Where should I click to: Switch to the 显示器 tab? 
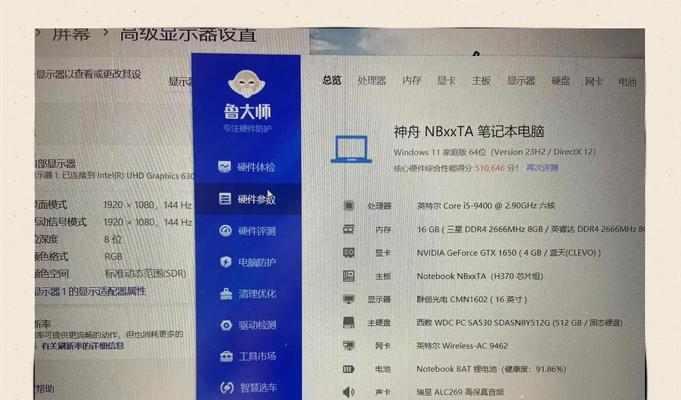click(521, 80)
